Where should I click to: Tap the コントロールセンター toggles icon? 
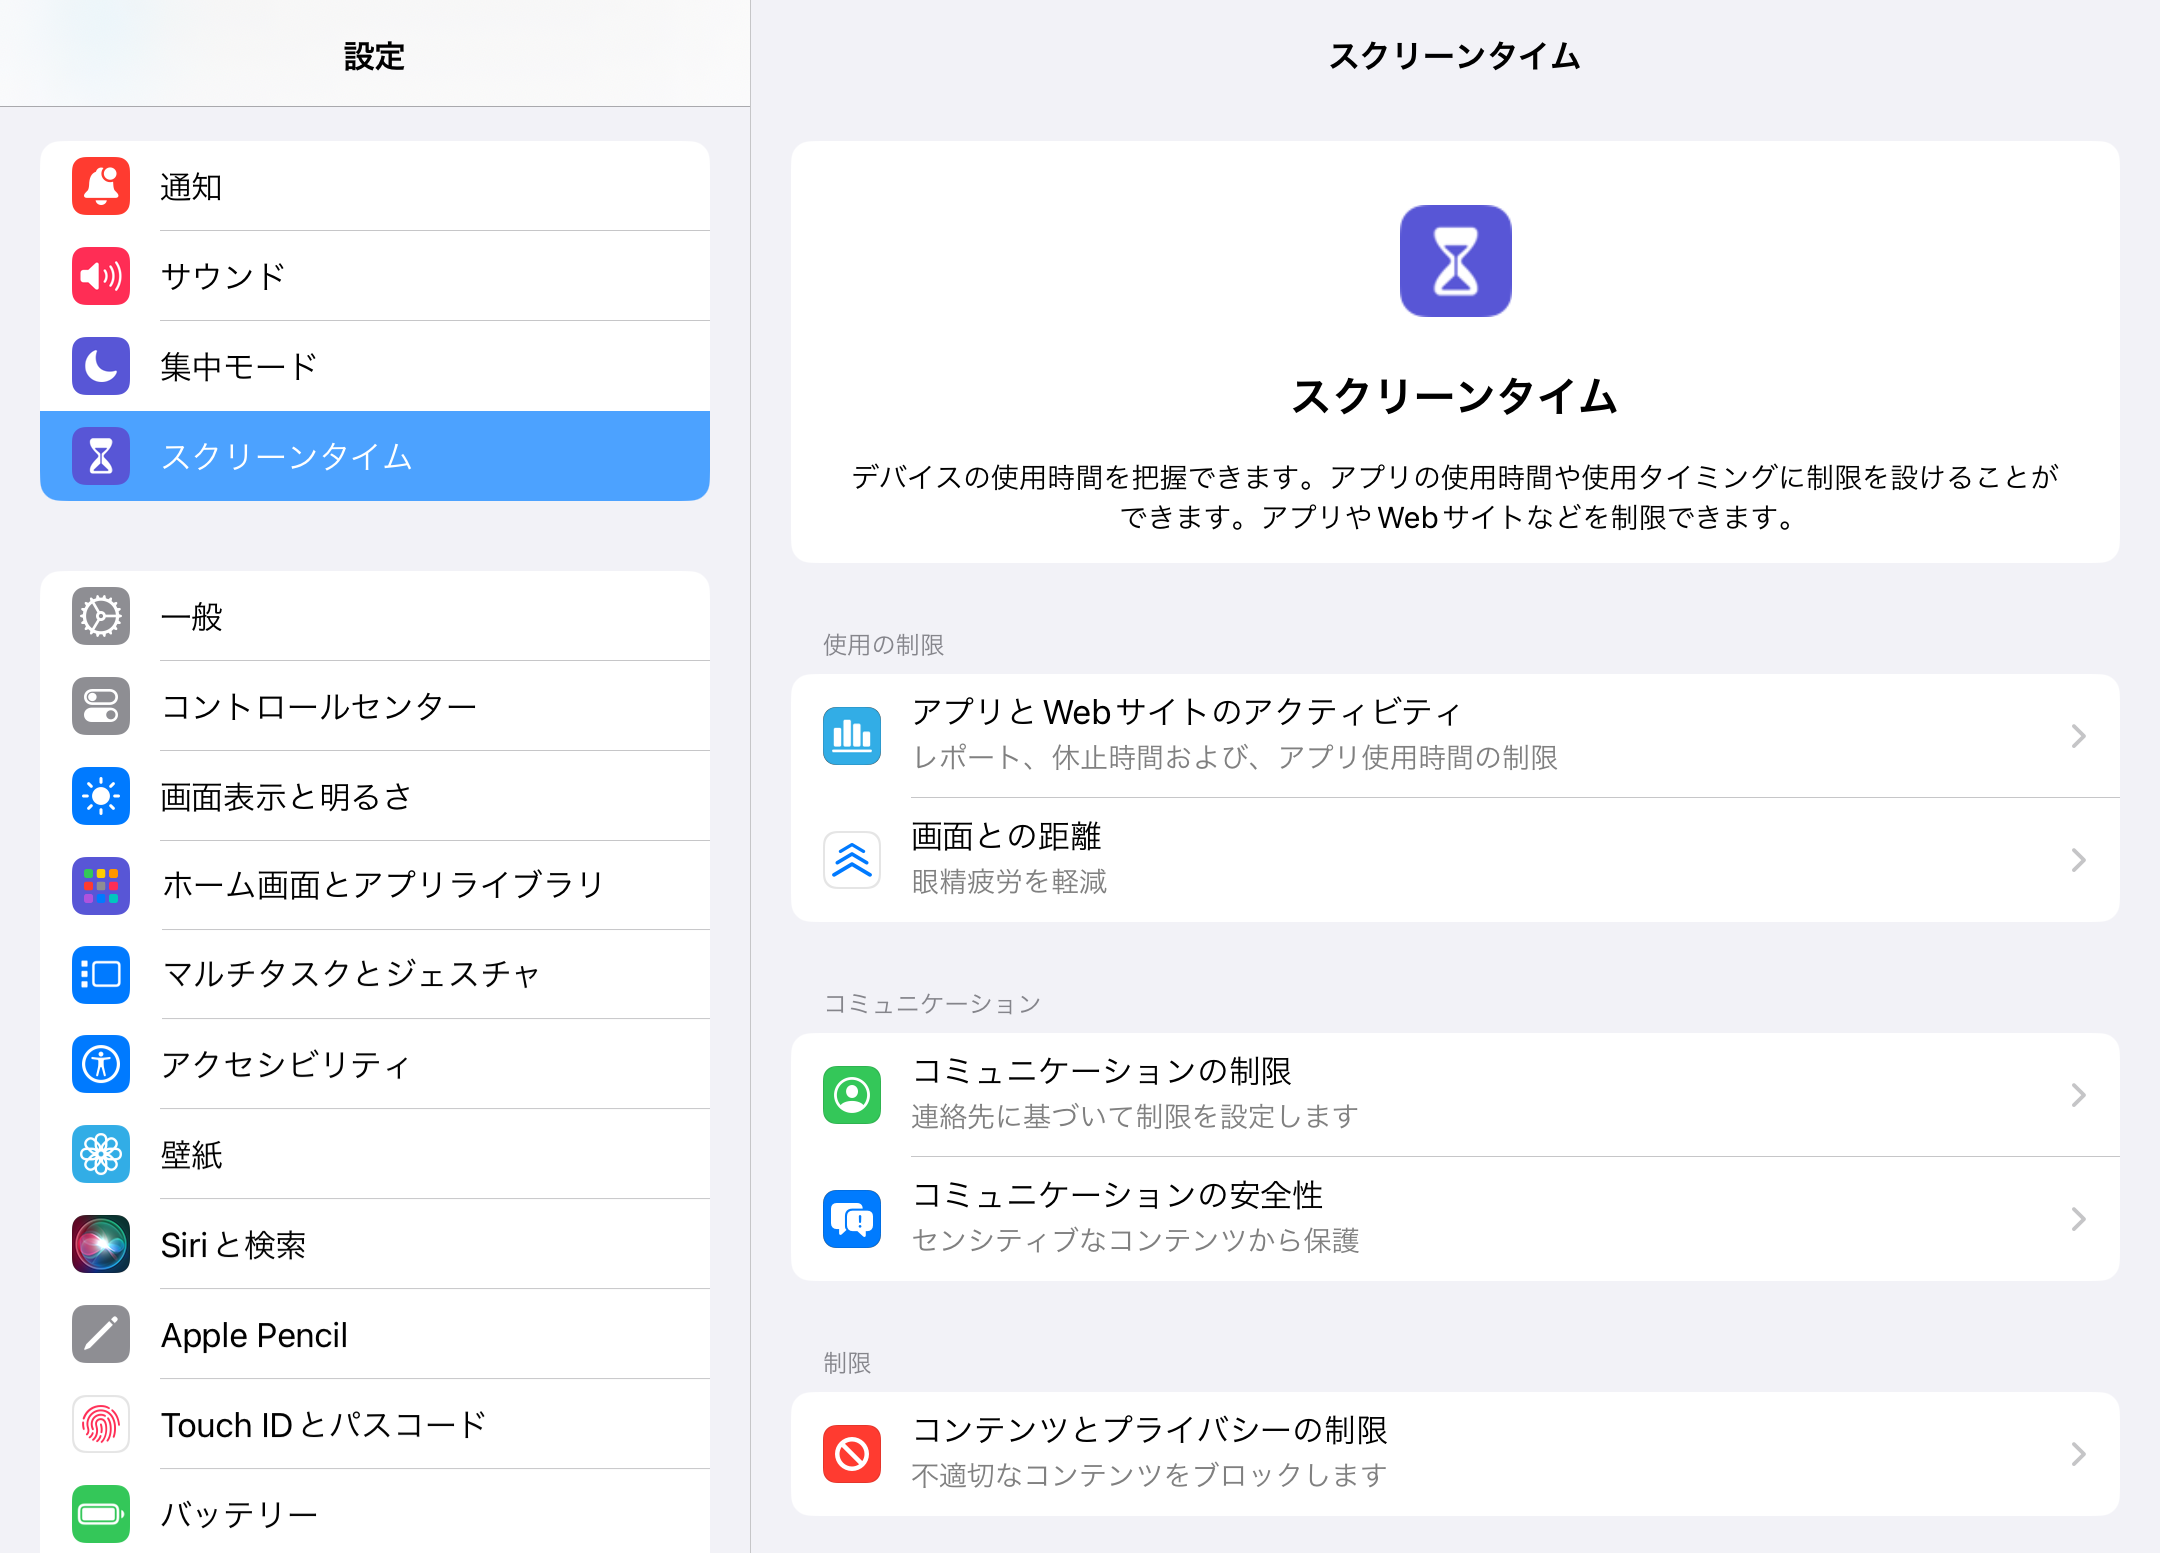pos(101,706)
